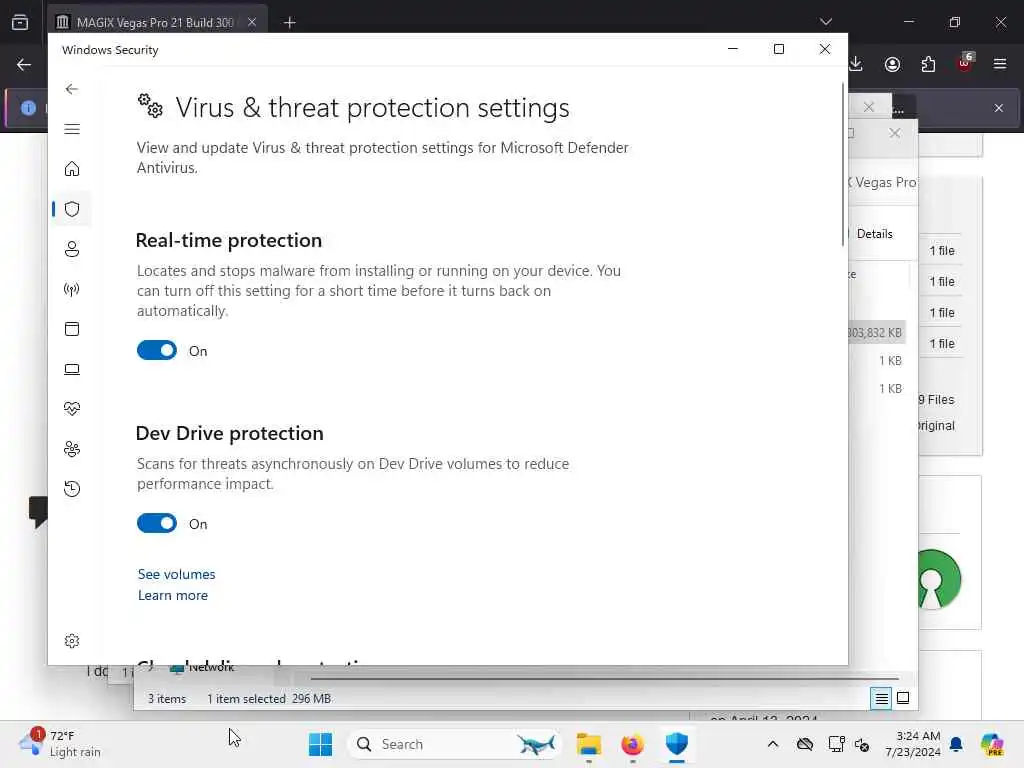Open the Firefox View icon
Viewport: 1024px width, 768px height.
(x=20, y=22)
